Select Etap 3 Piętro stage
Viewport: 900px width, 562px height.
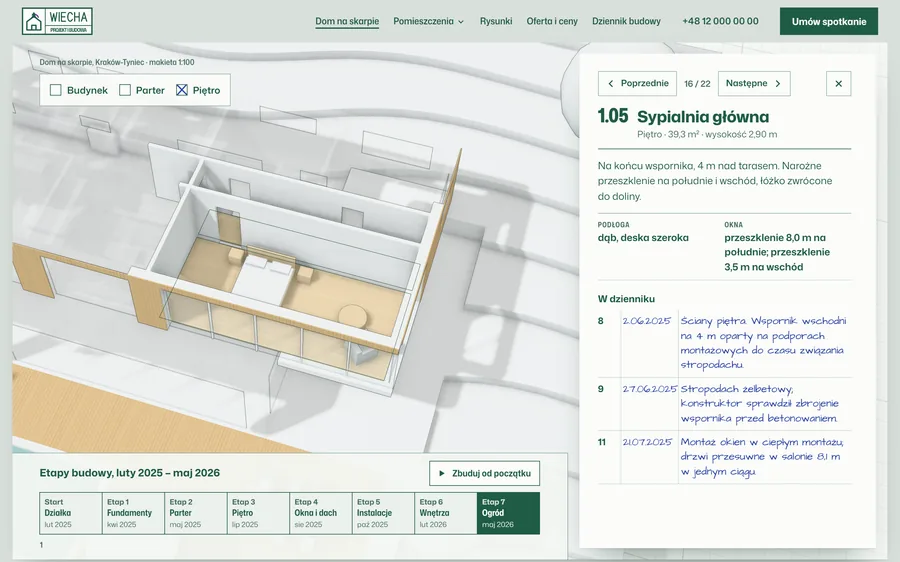point(258,513)
